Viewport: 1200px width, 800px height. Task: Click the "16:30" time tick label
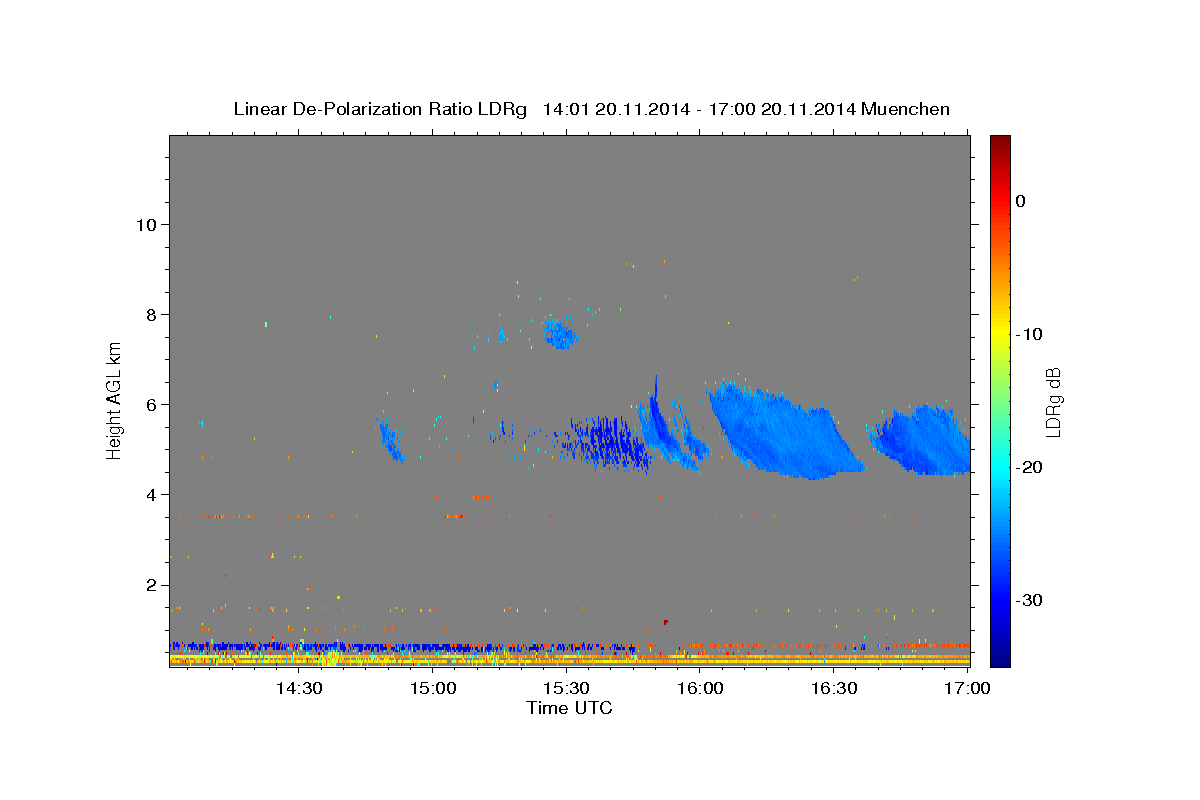click(x=834, y=688)
